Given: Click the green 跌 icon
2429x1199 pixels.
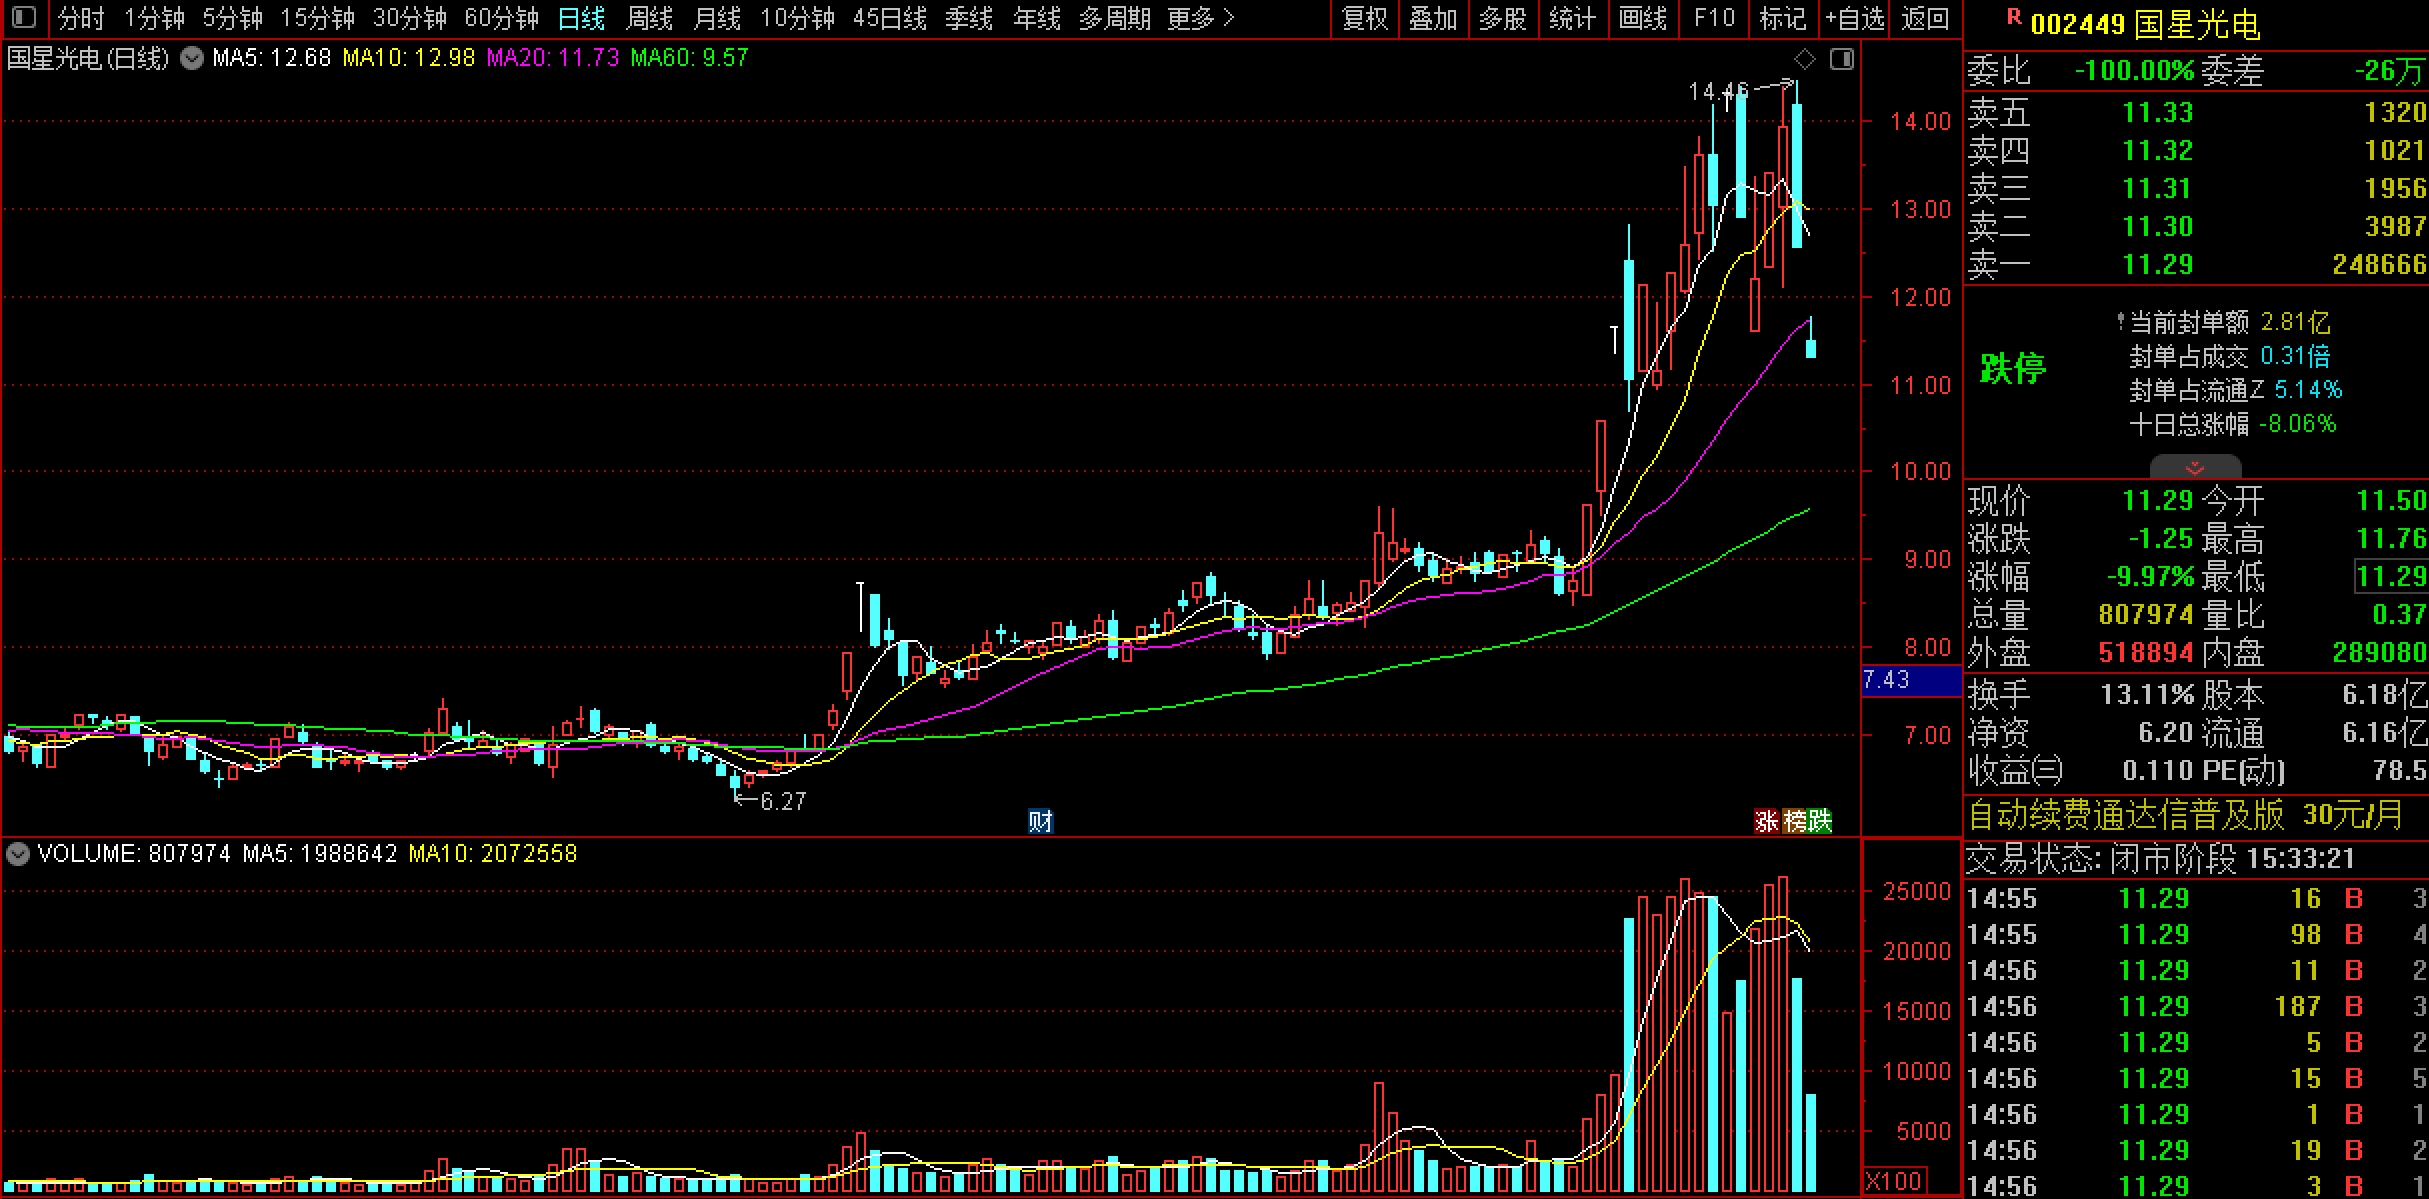Looking at the screenshot, I should pyautogui.click(x=1820, y=821).
